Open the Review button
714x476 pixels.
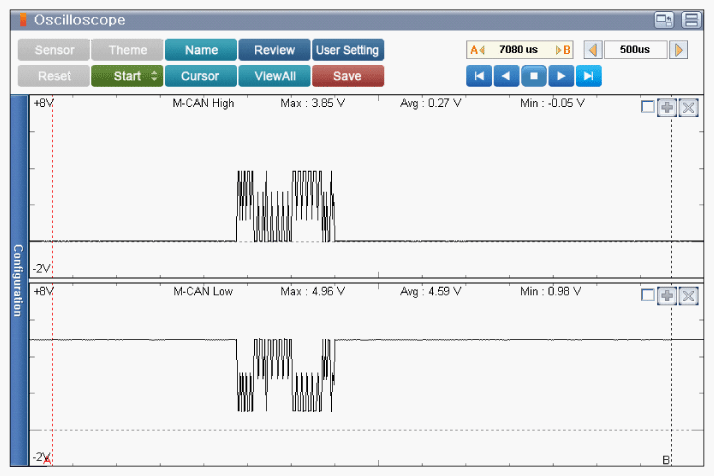point(274,50)
